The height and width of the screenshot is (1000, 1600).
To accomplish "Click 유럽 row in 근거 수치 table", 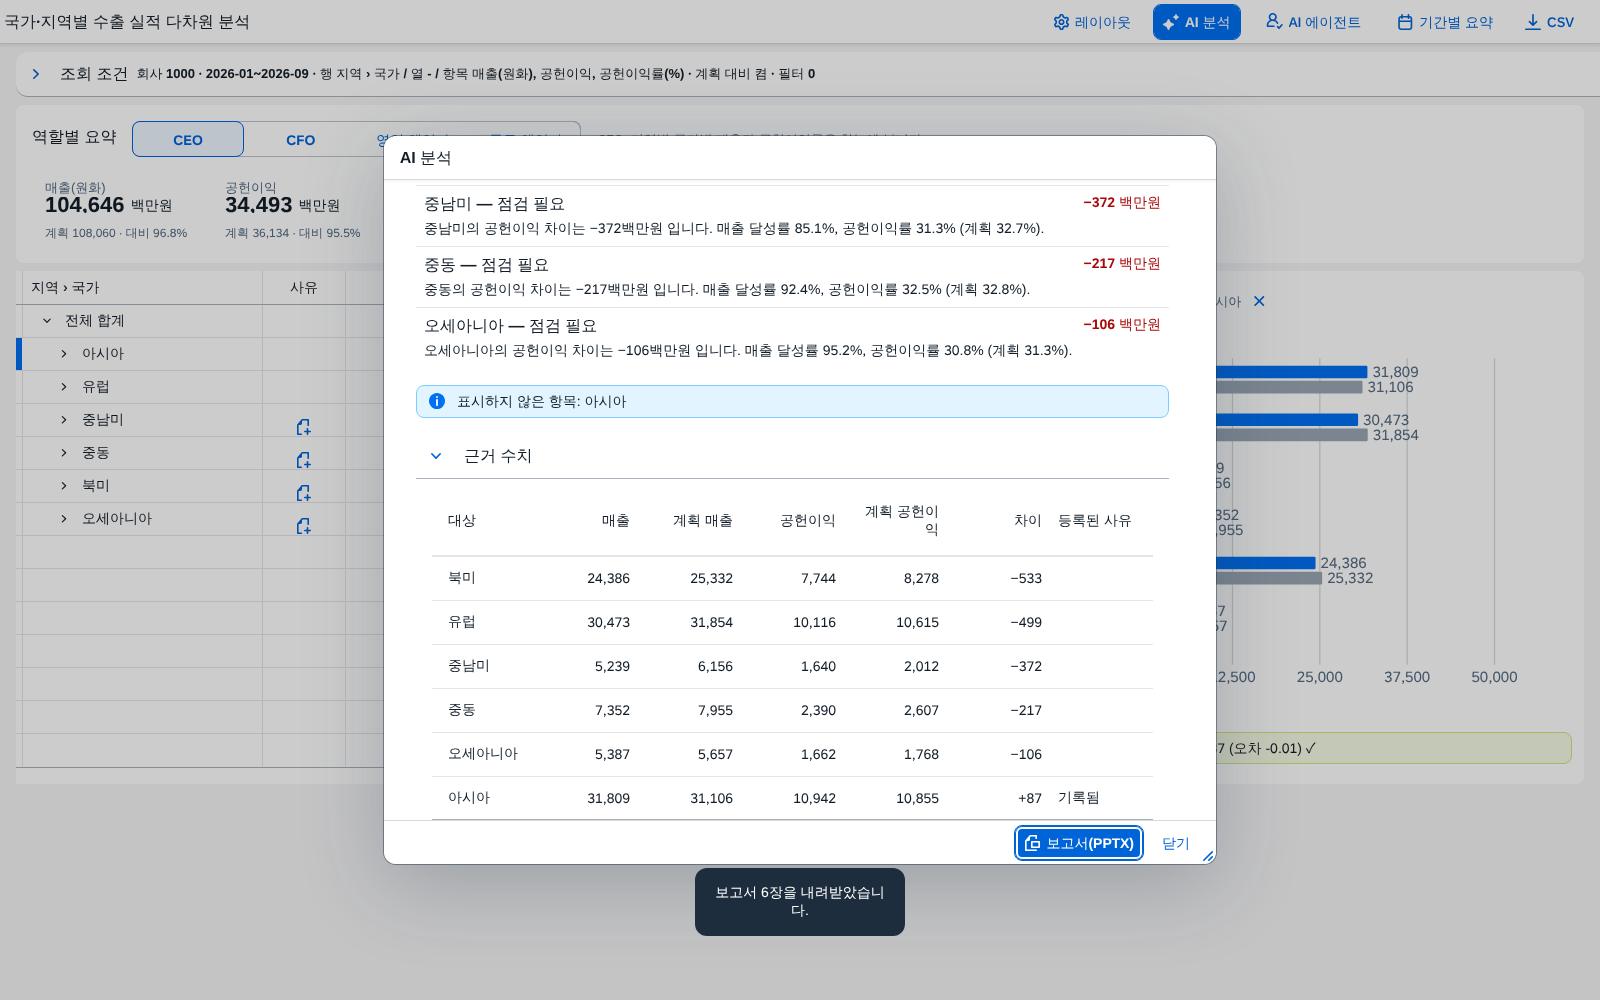I will click(792, 622).
